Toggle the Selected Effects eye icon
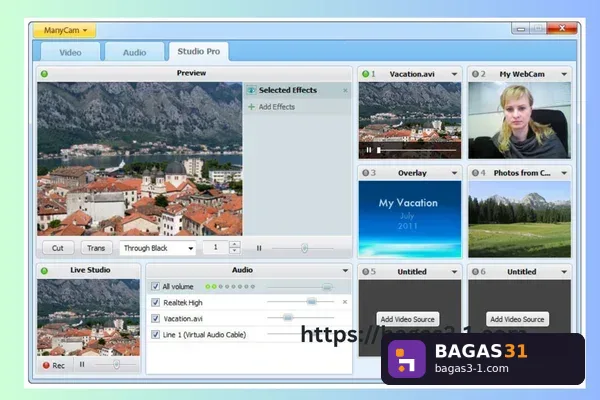This screenshot has width=600, height=400. (251, 90)
